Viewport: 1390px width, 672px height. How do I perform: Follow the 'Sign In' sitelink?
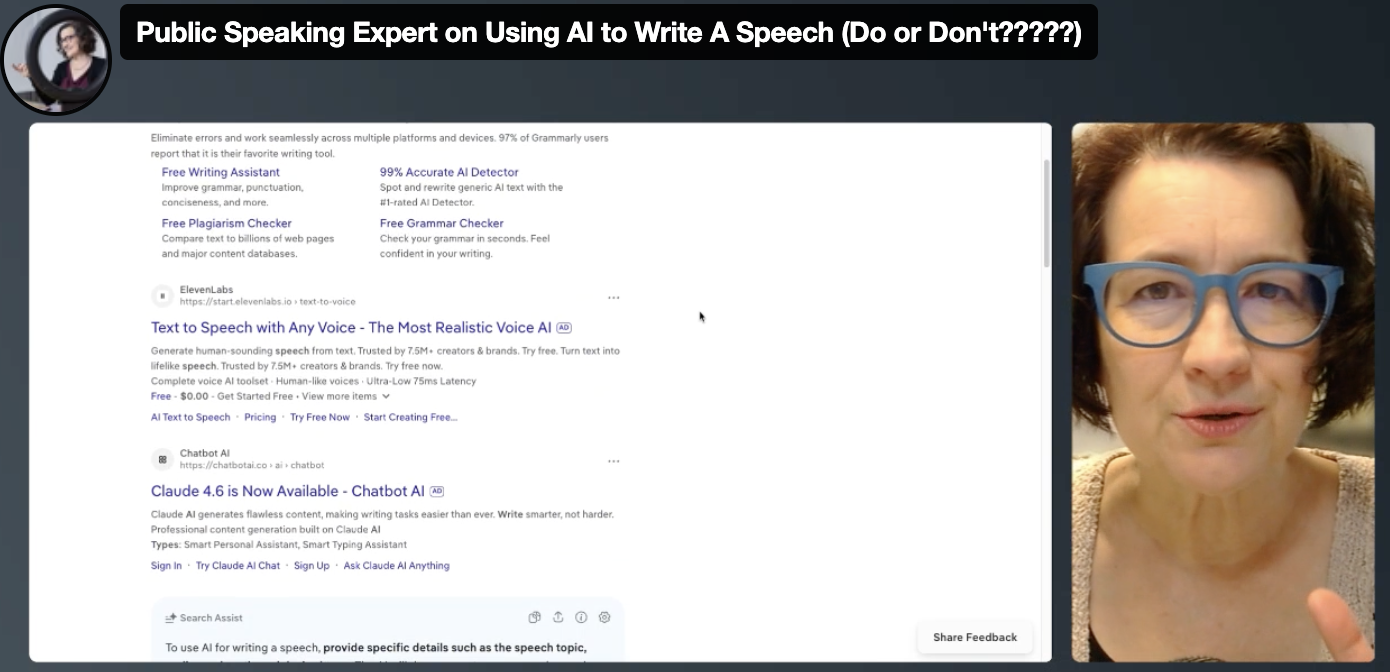(x=166, y=565)
